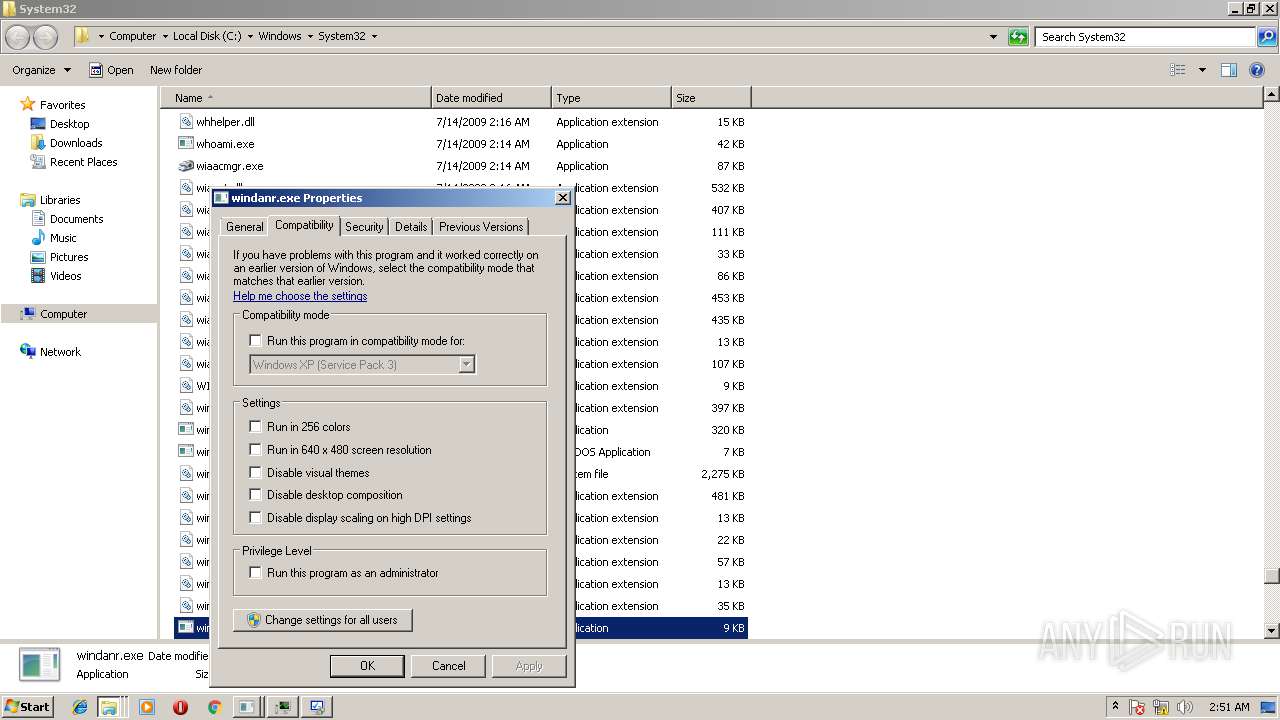The width and height of the screenshot is (1280, 720).
Task: Click the green Refresh button beside address bar
Action: pos(1018,37)
